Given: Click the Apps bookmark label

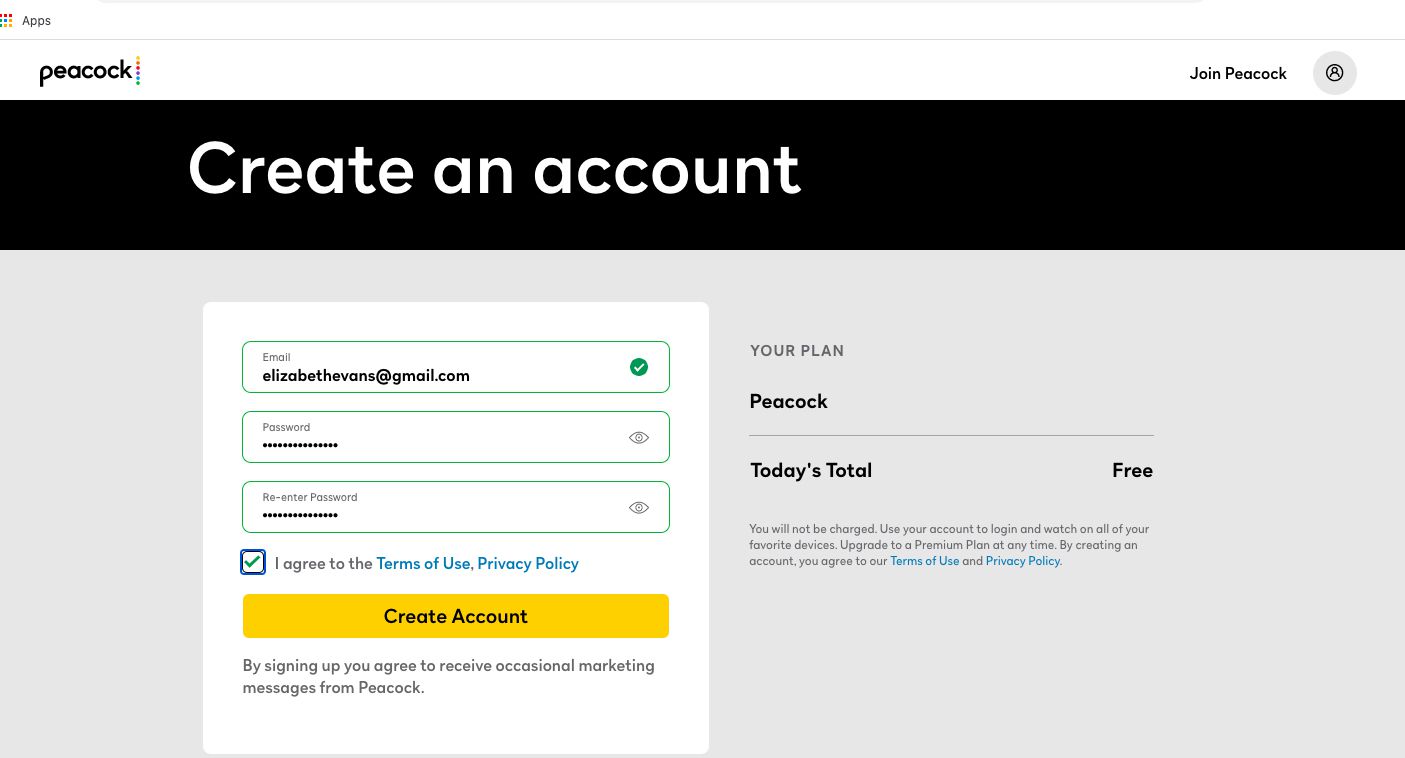Looking at the screenshot, I should click(x=36, y=20).
